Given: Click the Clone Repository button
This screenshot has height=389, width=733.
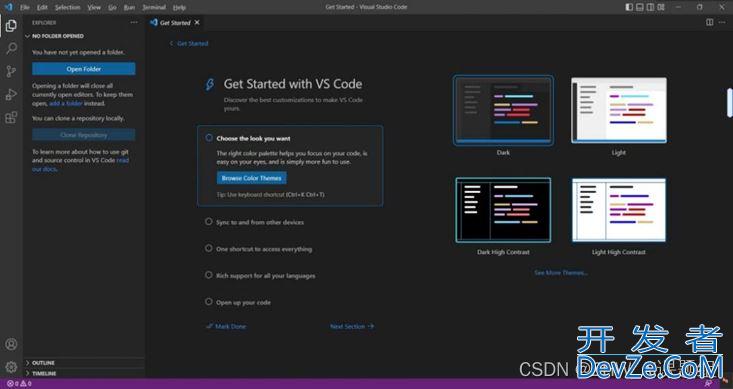Looking at the screenshot, I should pyautogui.click(x=84, y=135).
